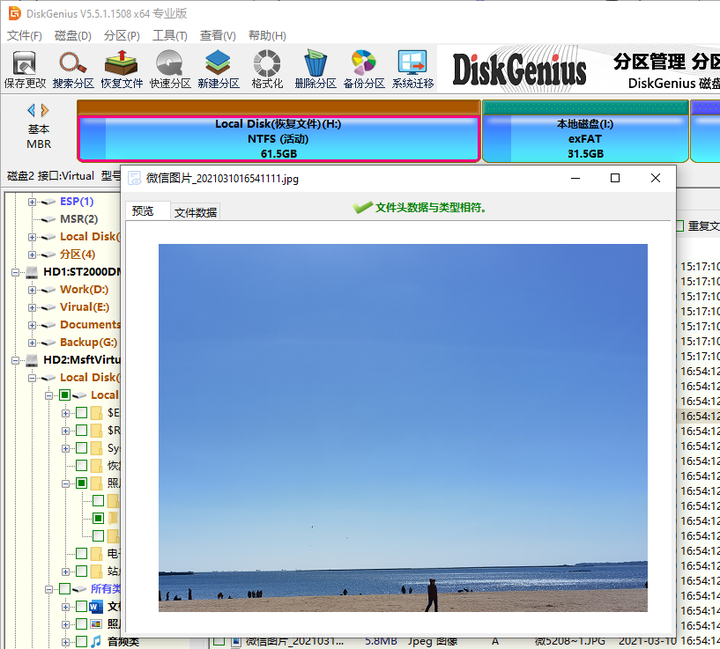Screen dimensions: 720x649
Task: Open the Tools (工具) menu
Action: tap(170, 36)
